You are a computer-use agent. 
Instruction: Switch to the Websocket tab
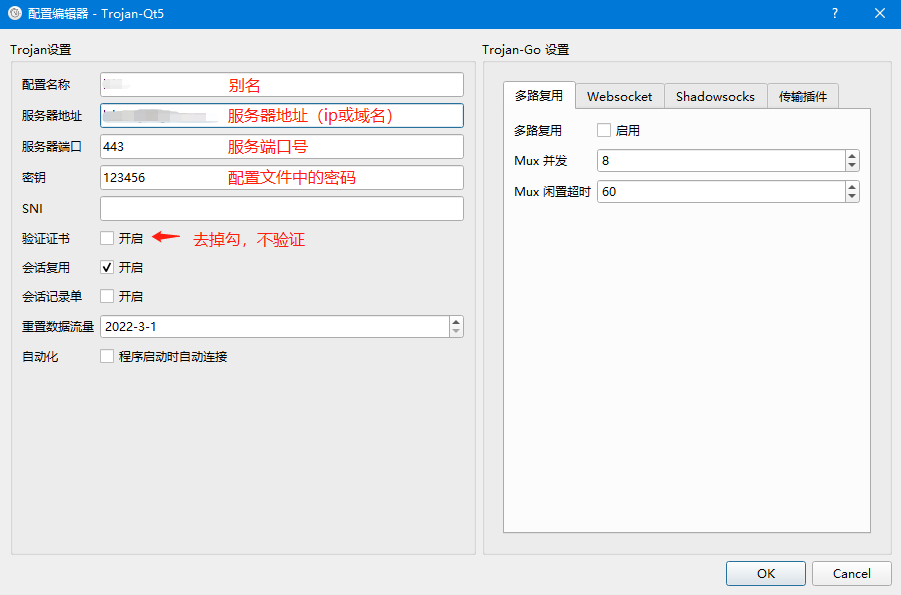point(619,97)
